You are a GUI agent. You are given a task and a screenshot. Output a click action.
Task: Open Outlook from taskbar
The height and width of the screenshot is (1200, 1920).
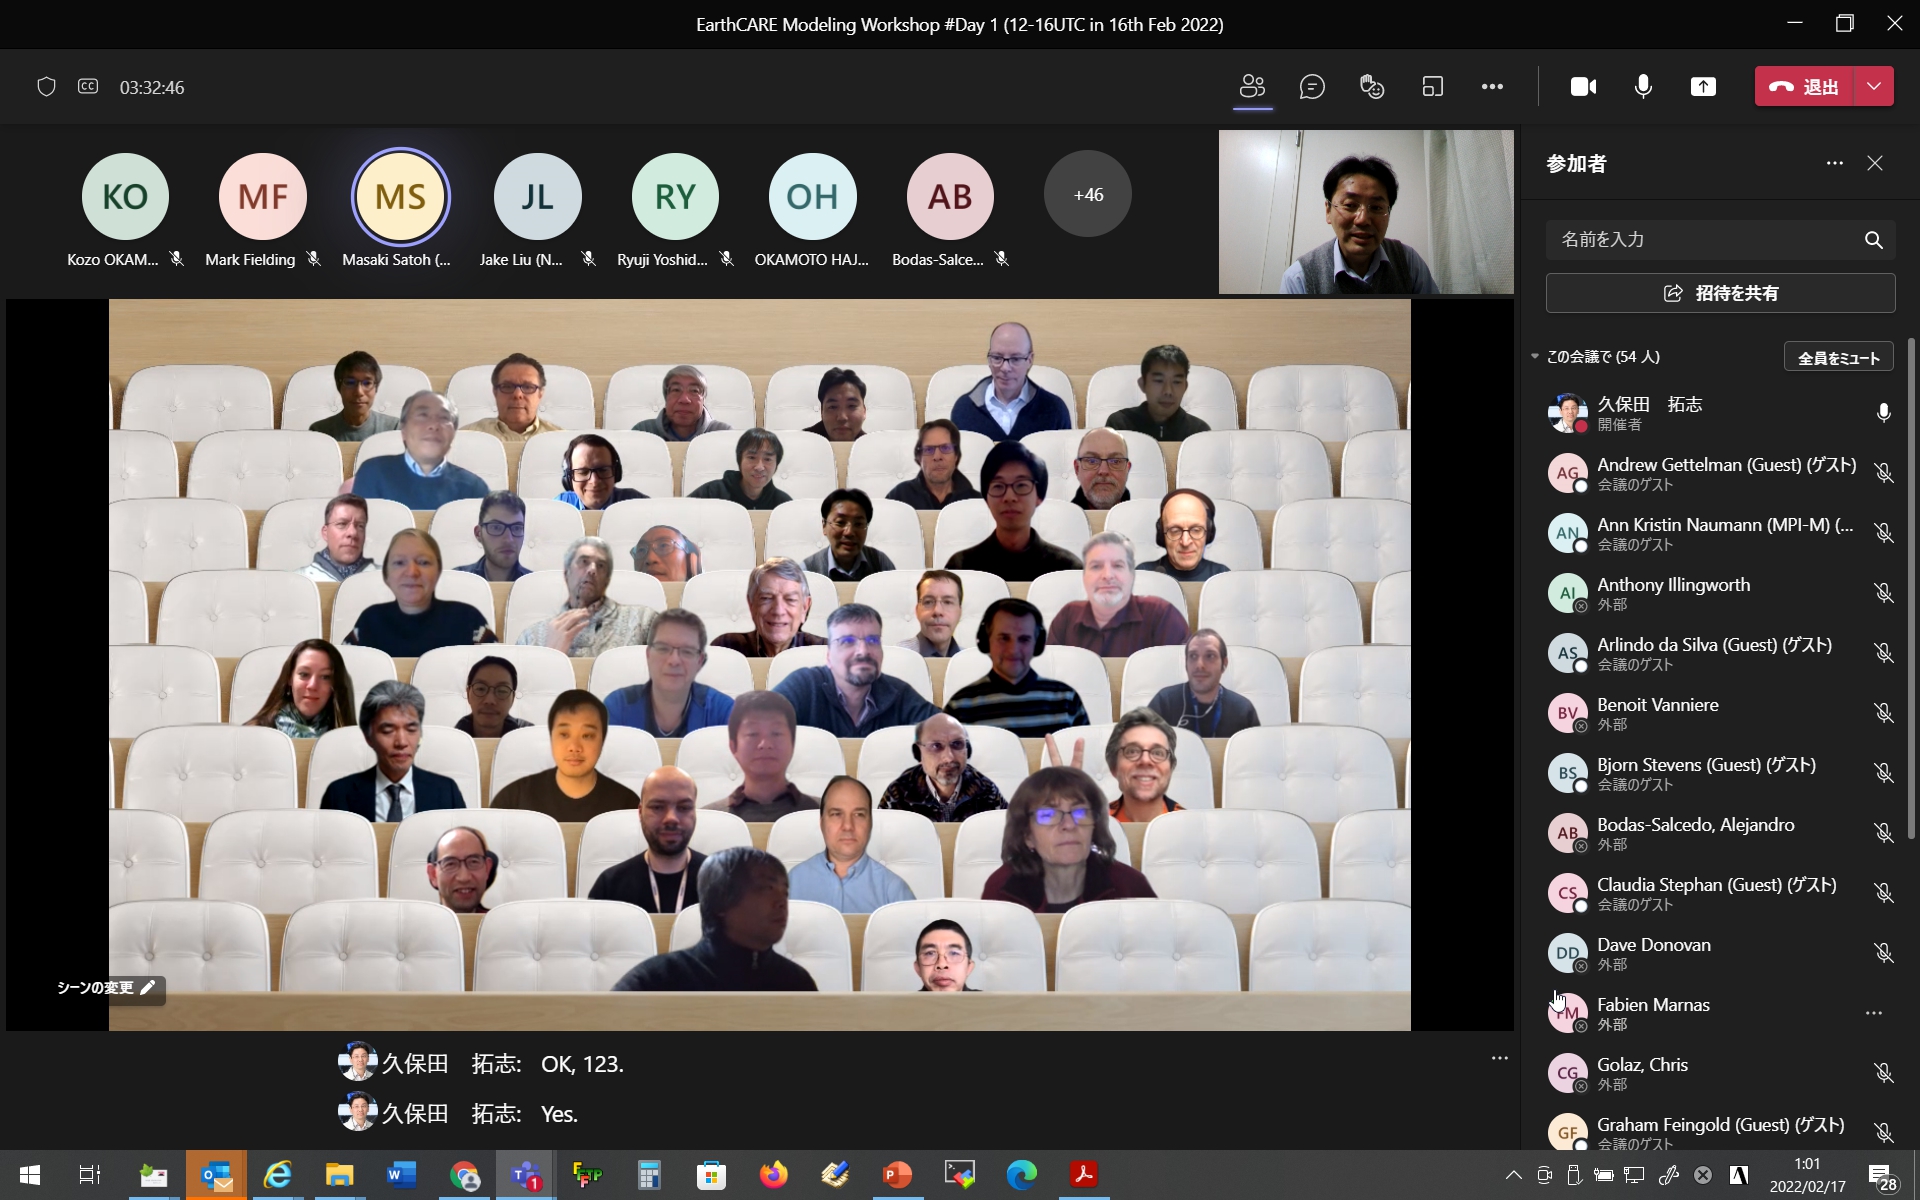(x=216, y=1175)
